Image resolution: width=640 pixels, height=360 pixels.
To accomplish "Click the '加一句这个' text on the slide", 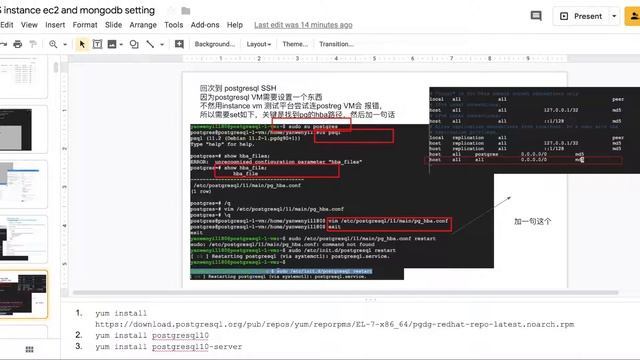I will tap(532, 221).
